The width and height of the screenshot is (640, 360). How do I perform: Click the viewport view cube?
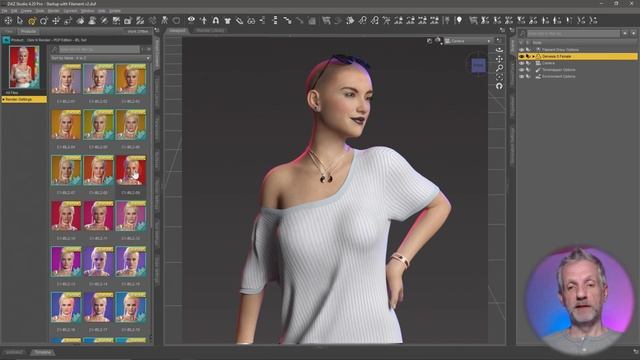(x=478, y=65)
